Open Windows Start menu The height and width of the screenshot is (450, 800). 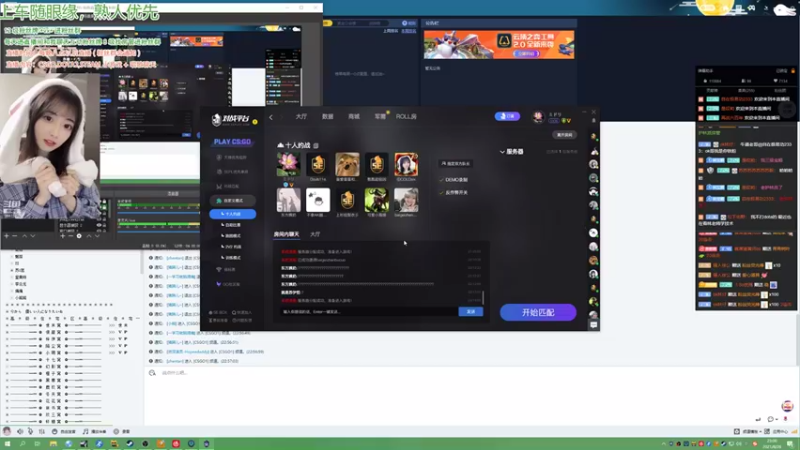click(7, 444)
